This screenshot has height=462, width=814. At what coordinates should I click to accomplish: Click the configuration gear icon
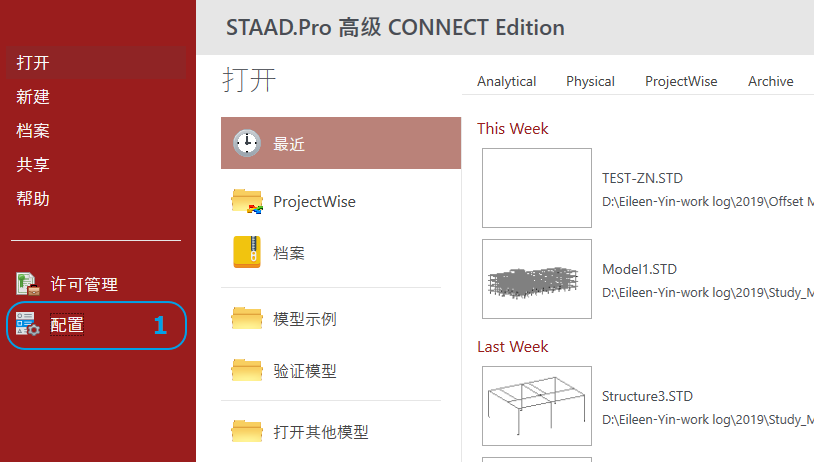pos(27,324)
